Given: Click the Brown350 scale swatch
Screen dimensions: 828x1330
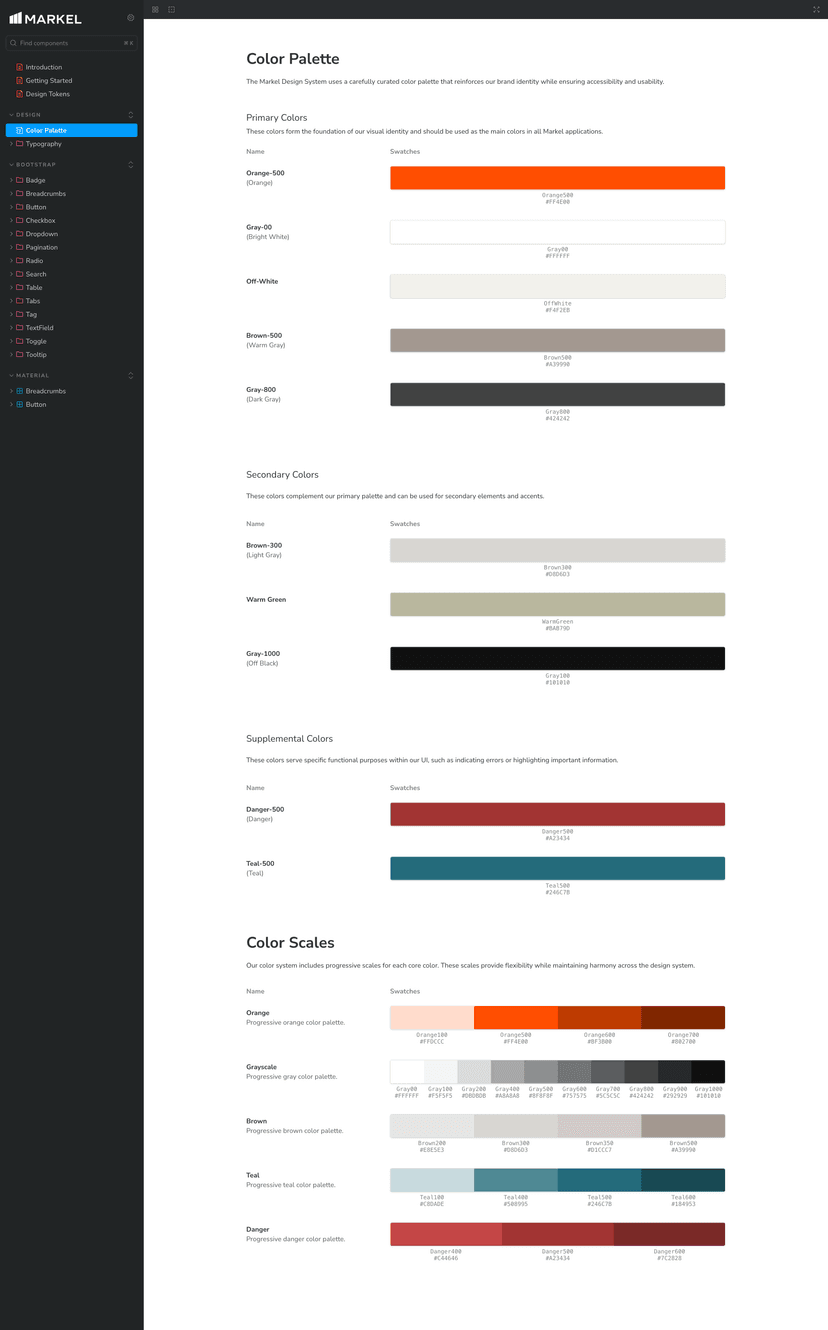Looking at the screenshot, I should click(x=599, y=1126).
